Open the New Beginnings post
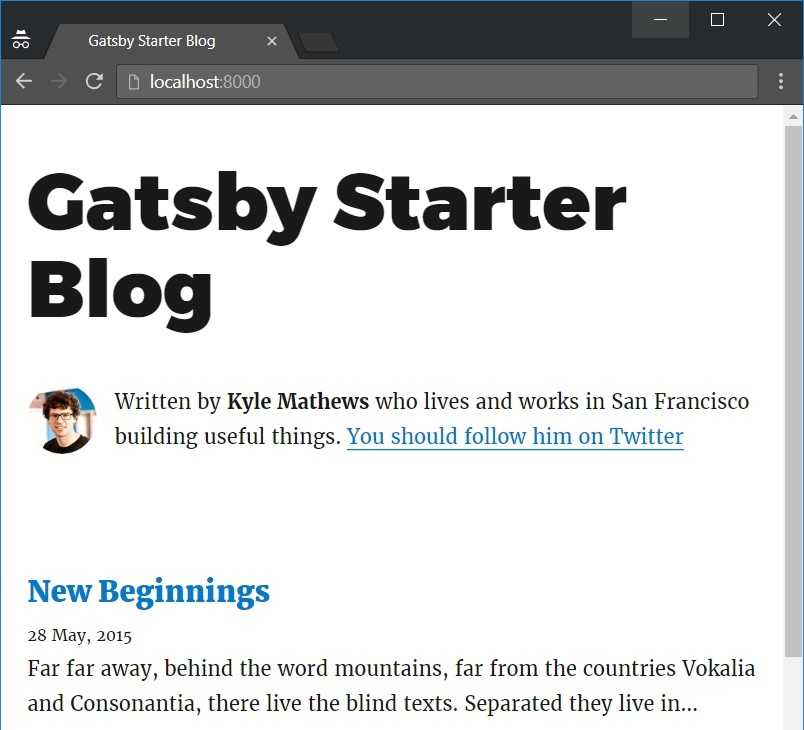 pos(148,591)
